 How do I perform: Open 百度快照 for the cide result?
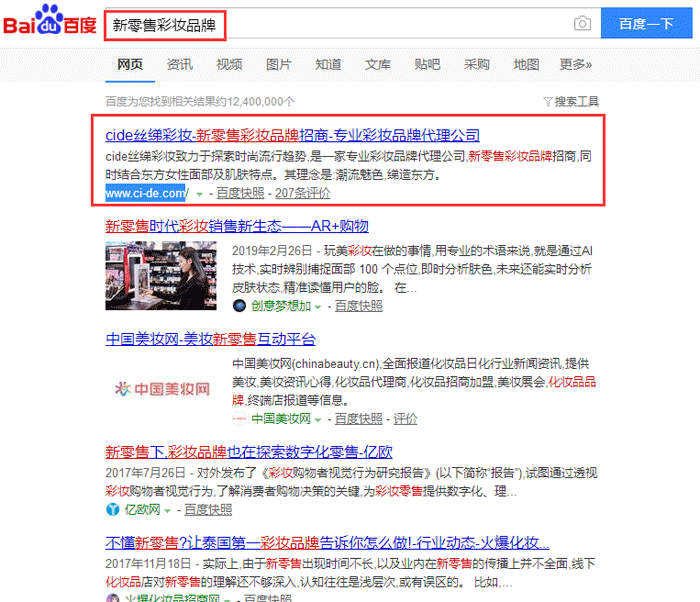(241, 193)
